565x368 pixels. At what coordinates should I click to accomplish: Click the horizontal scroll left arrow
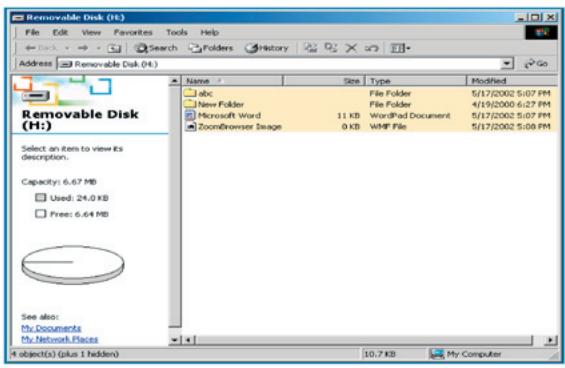coord(188,340)
